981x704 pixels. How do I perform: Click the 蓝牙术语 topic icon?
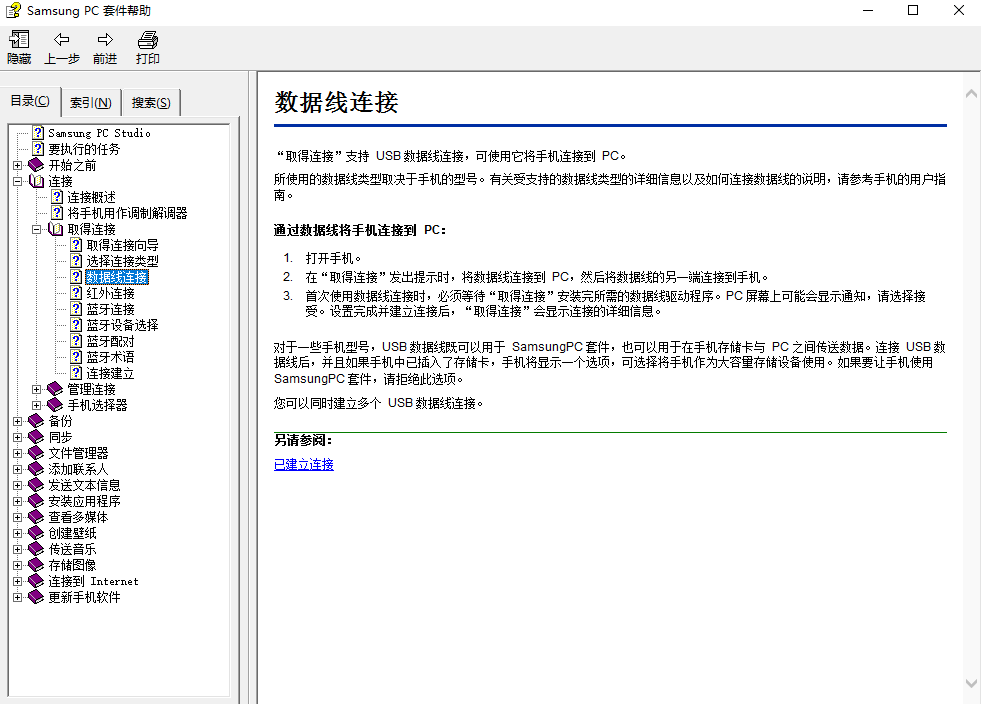tap(76, 357)
